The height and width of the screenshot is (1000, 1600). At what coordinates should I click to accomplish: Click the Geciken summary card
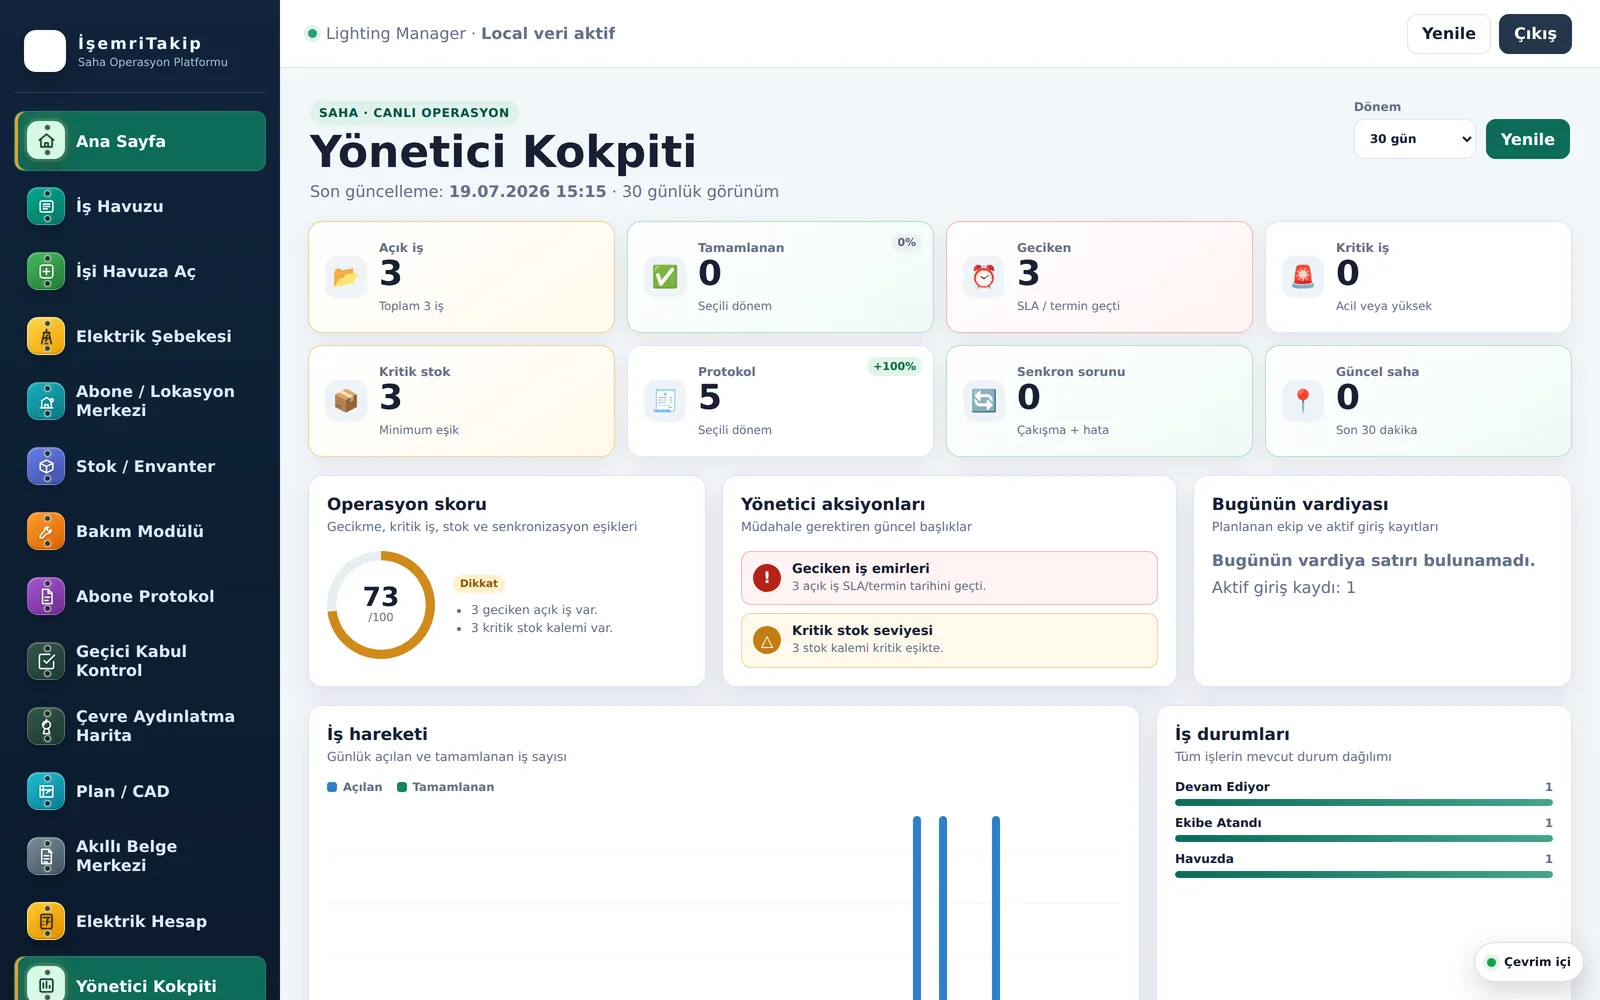(1099, 277)
